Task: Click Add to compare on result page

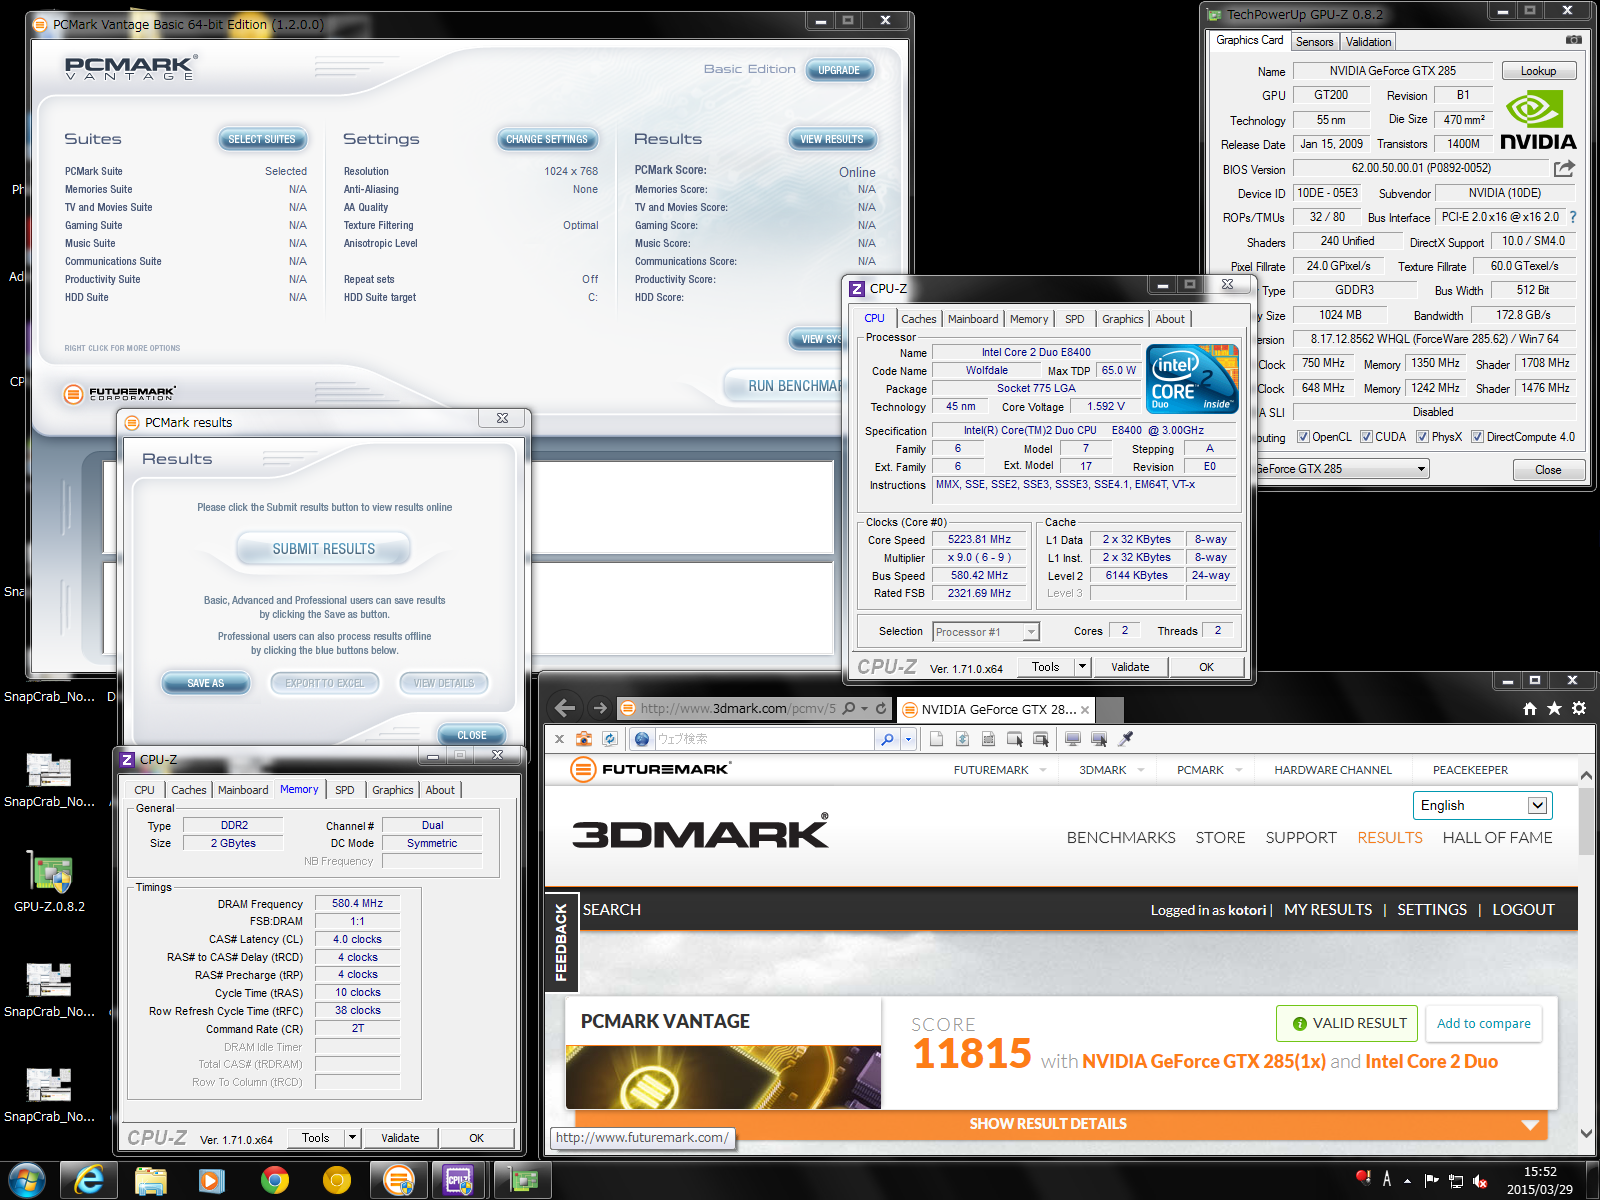Action: (x=1483, y=1023)
